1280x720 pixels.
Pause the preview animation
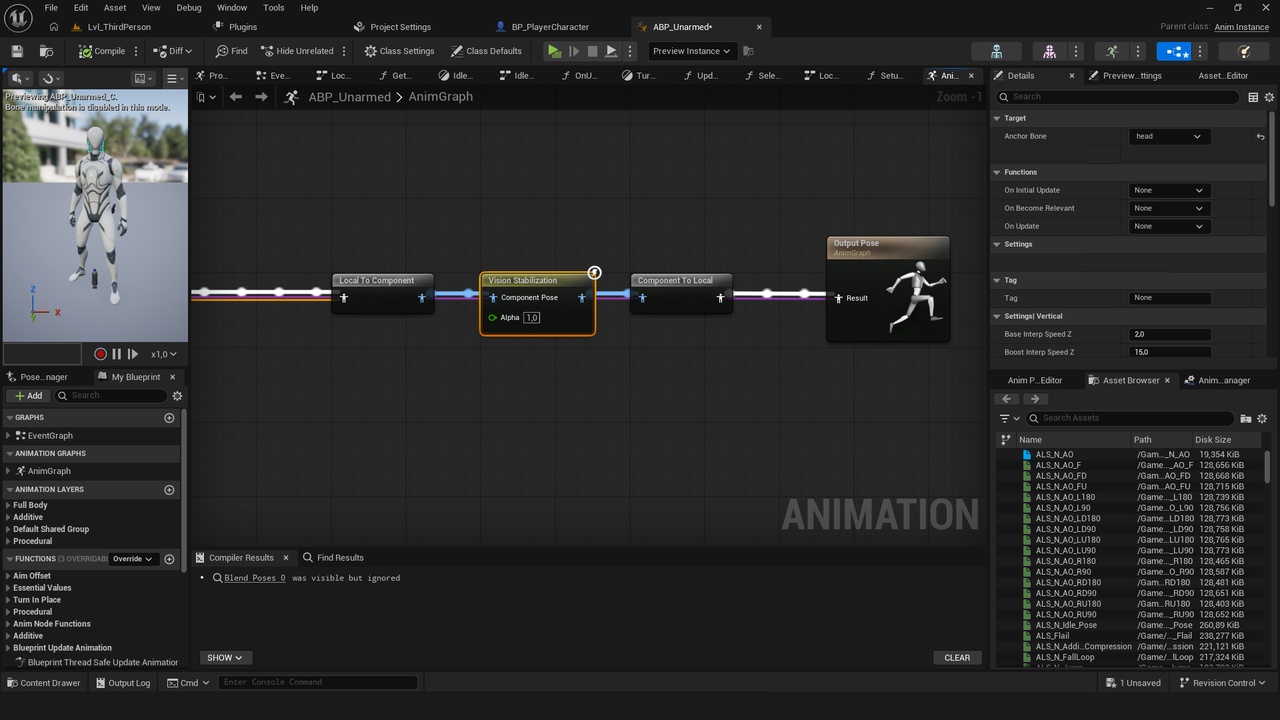pos(116,354)
